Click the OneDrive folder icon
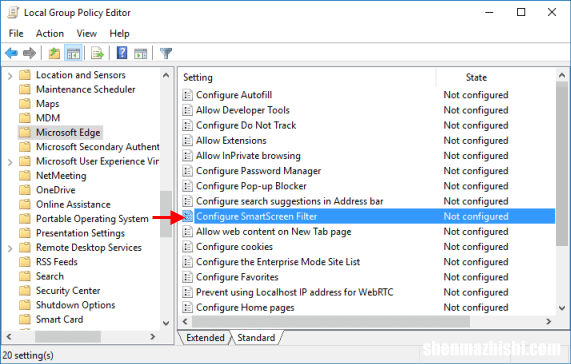The height and width of the screenshot is (364, 571). pyautogui.click(x=25, y=190)
